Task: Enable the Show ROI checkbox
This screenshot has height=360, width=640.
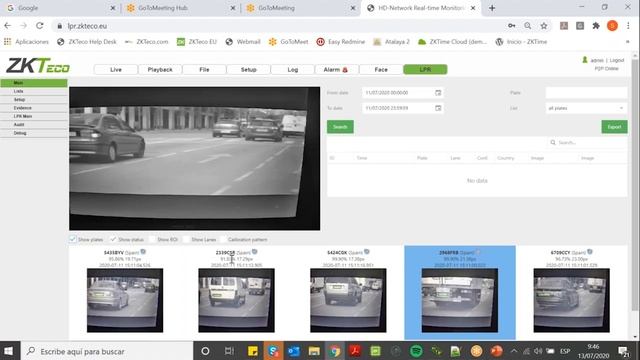Action: [152, 239]
